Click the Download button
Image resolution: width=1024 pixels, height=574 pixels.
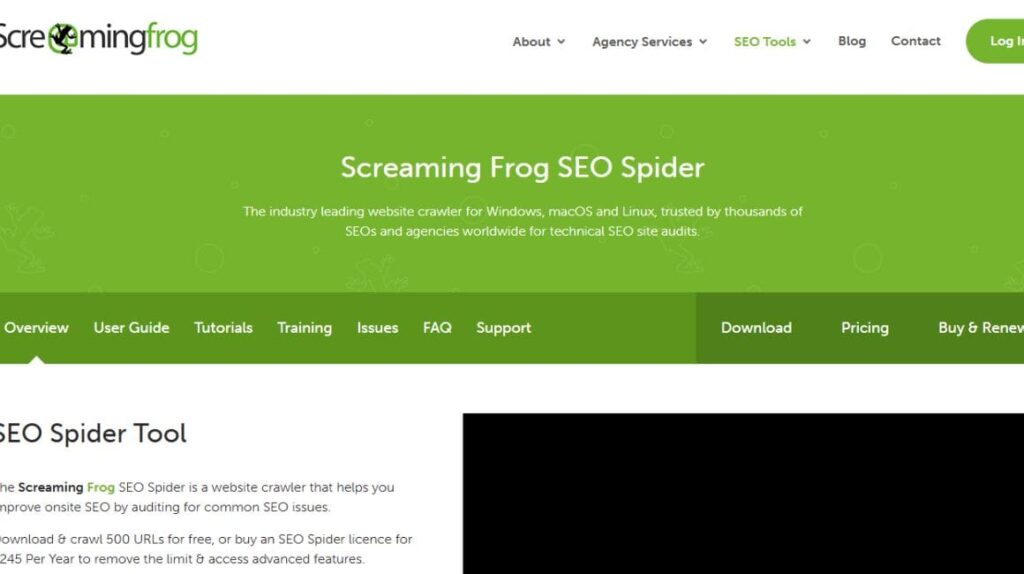point(756,328)
